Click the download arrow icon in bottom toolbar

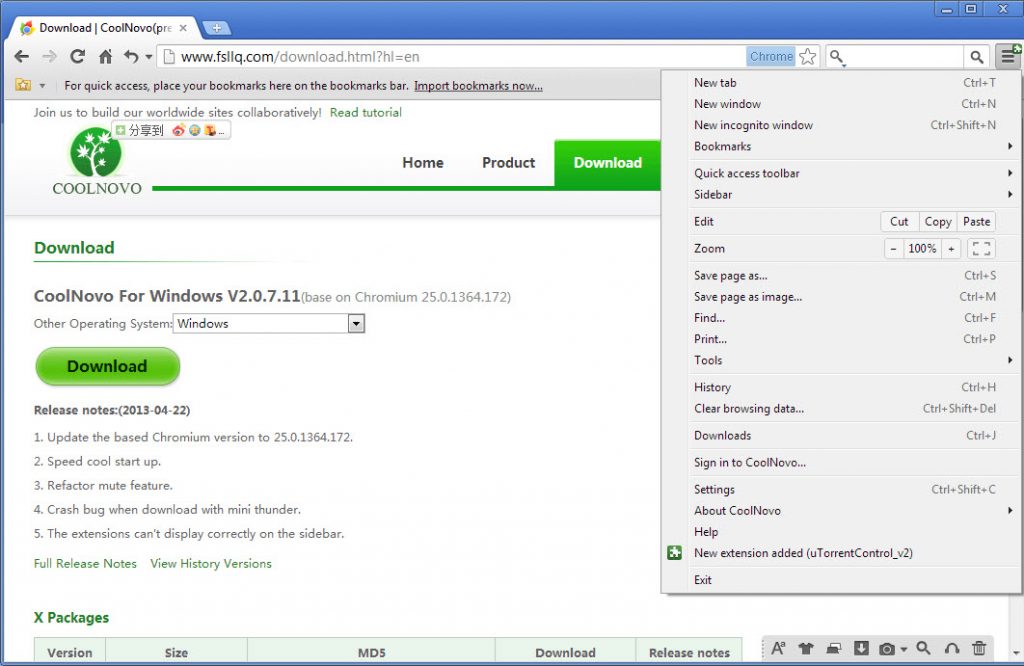tap(861, 648)
